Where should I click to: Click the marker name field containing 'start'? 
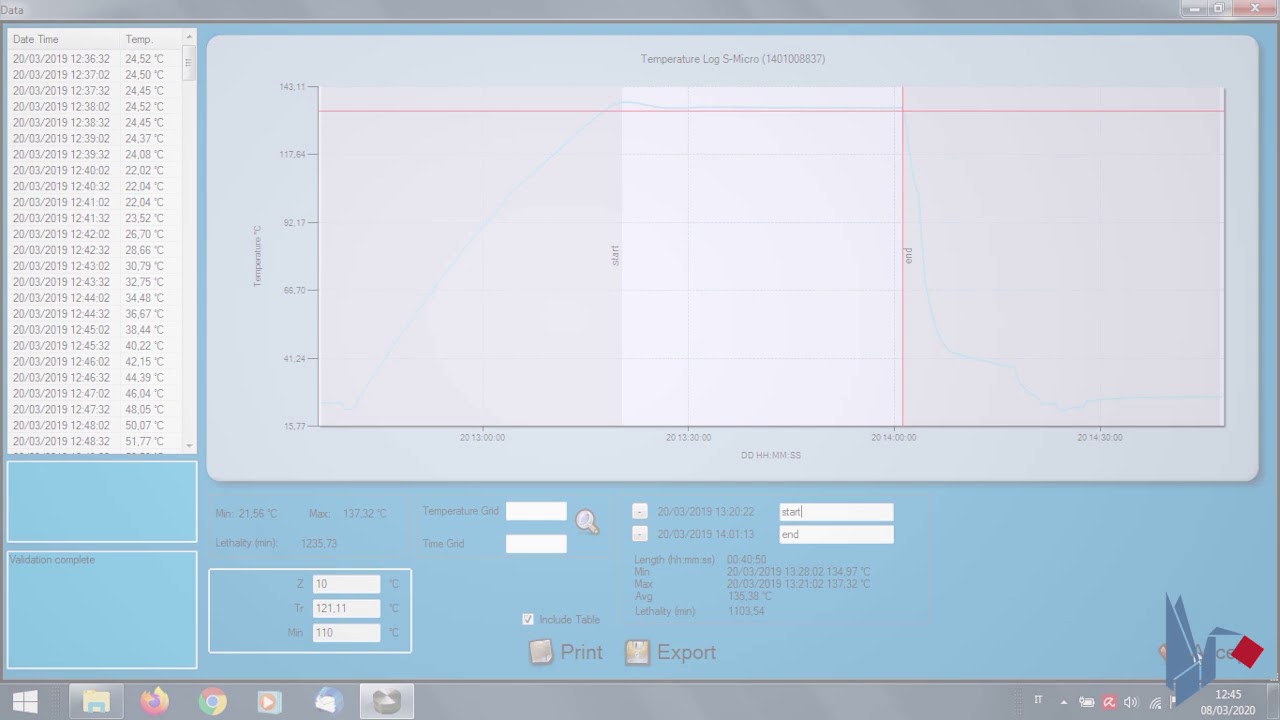pyautogui.click(x=836, y=512)
